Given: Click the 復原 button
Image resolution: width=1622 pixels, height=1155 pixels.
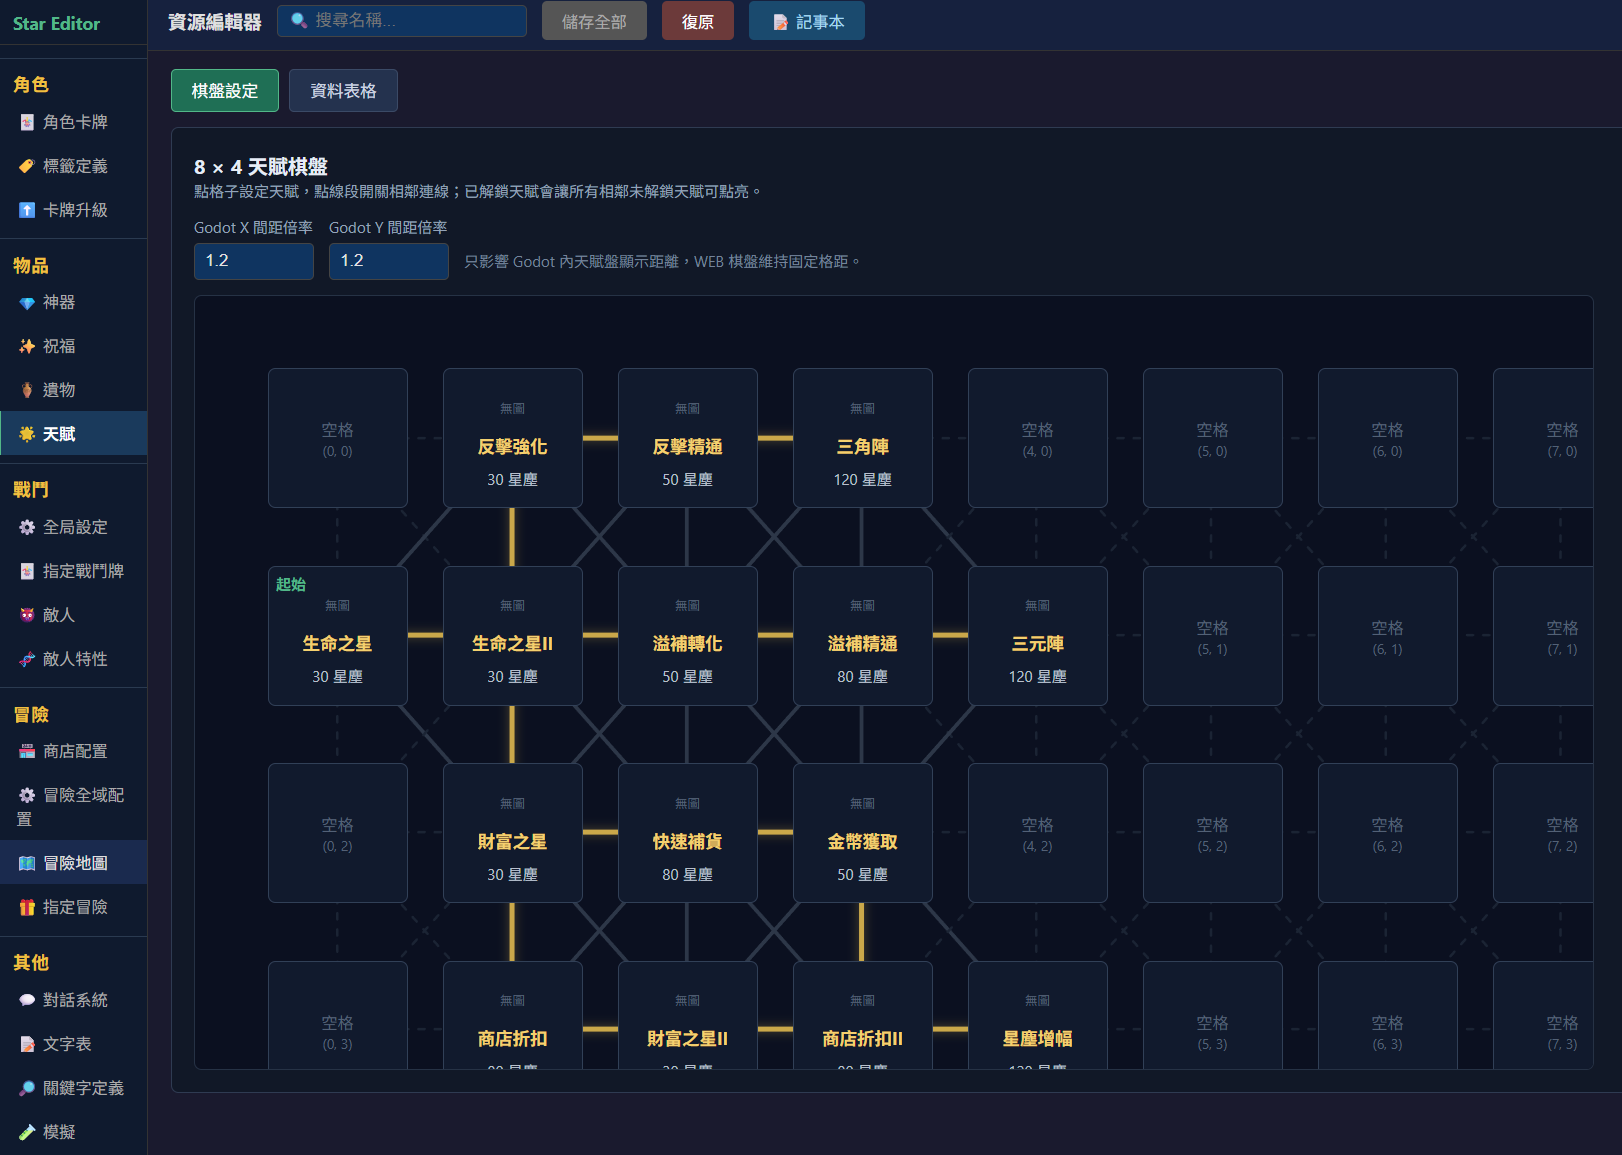Looking at the screenshot, I should [698, 21].
